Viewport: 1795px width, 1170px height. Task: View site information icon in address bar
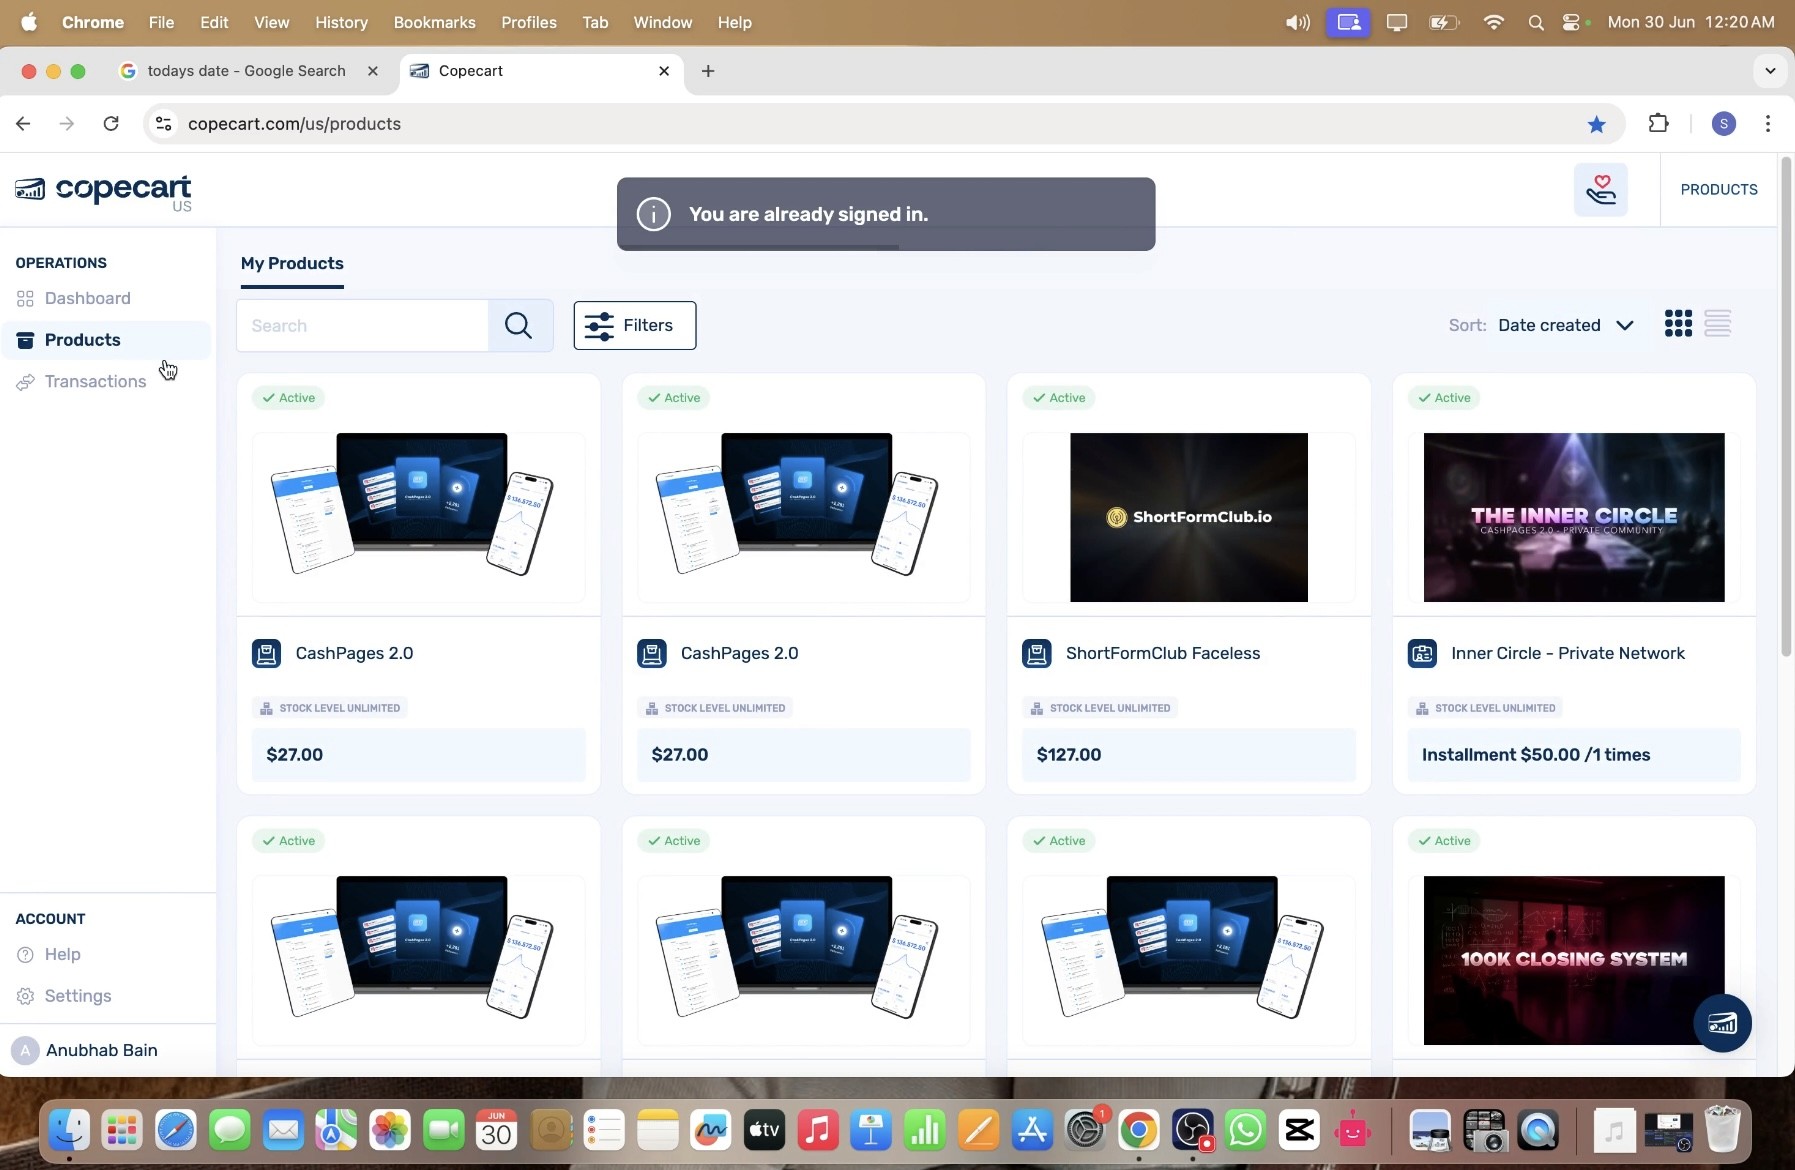click(164, 124)
